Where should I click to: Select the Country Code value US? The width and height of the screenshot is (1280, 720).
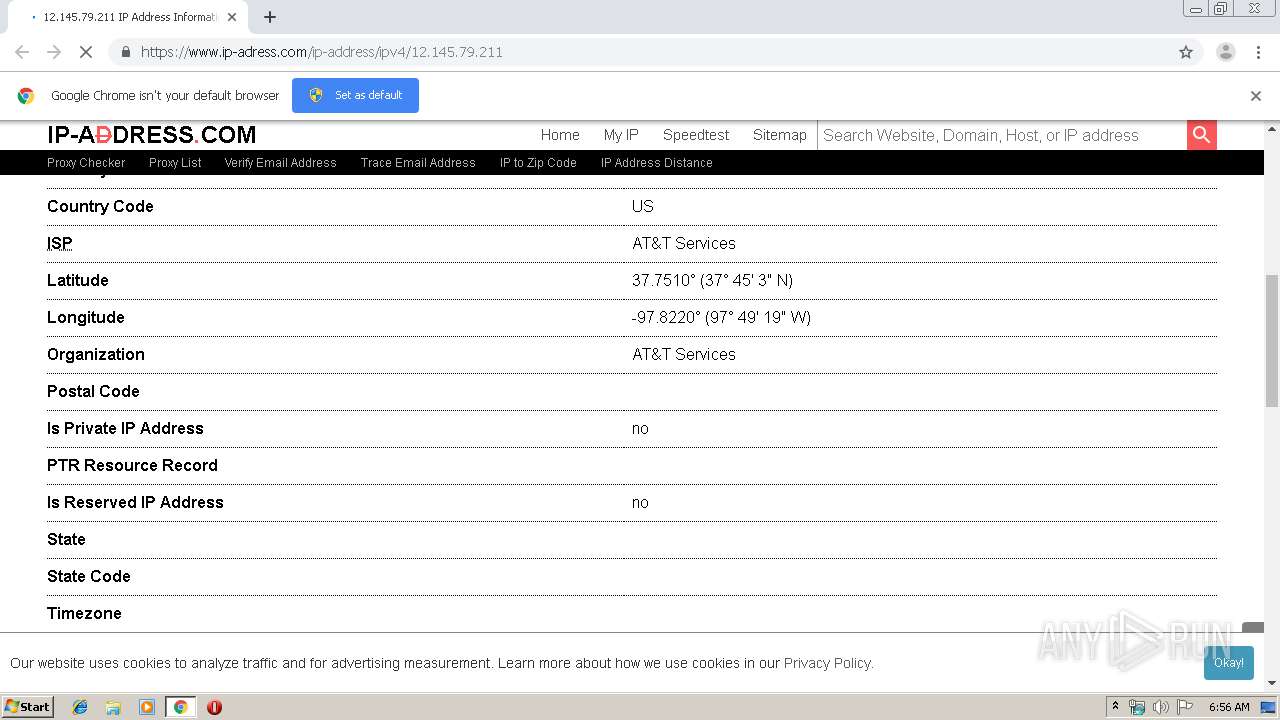click(x=642, y=206)
